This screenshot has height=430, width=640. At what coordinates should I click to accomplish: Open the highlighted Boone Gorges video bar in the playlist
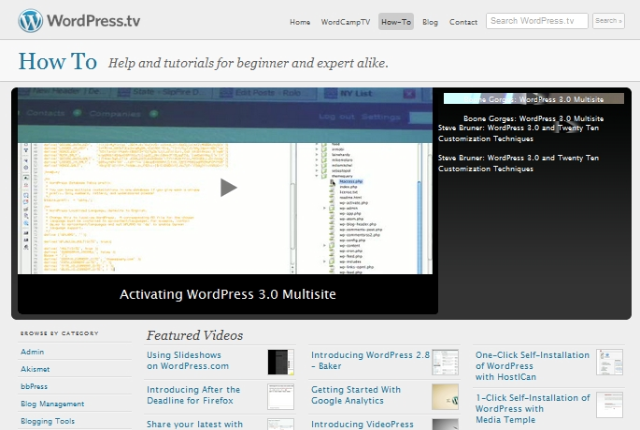coord(533,99)
